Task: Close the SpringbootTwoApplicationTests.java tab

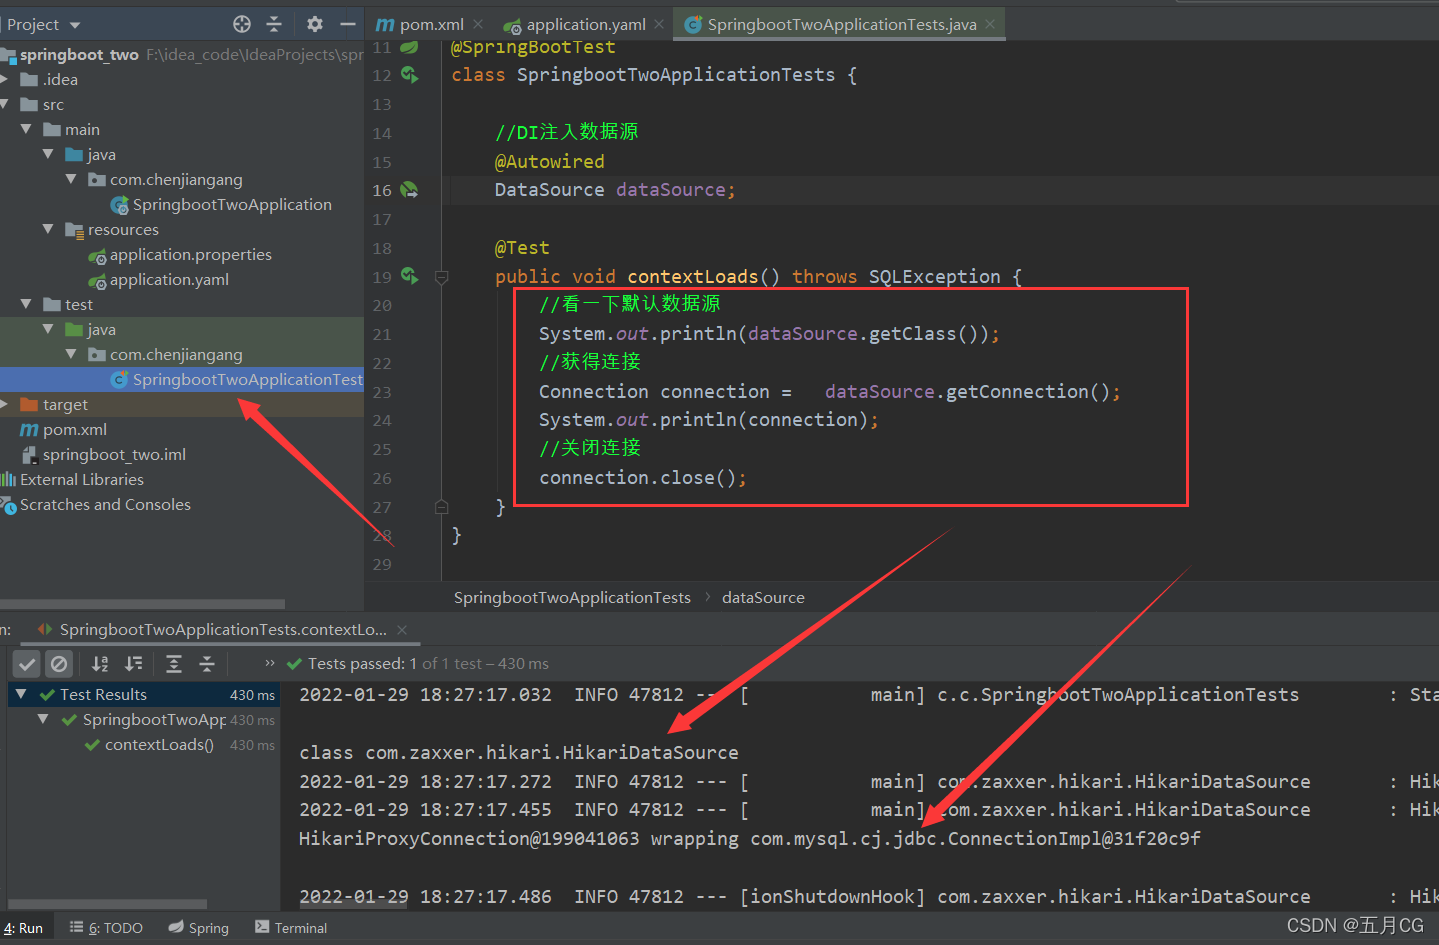Action: tap(990, 24)
